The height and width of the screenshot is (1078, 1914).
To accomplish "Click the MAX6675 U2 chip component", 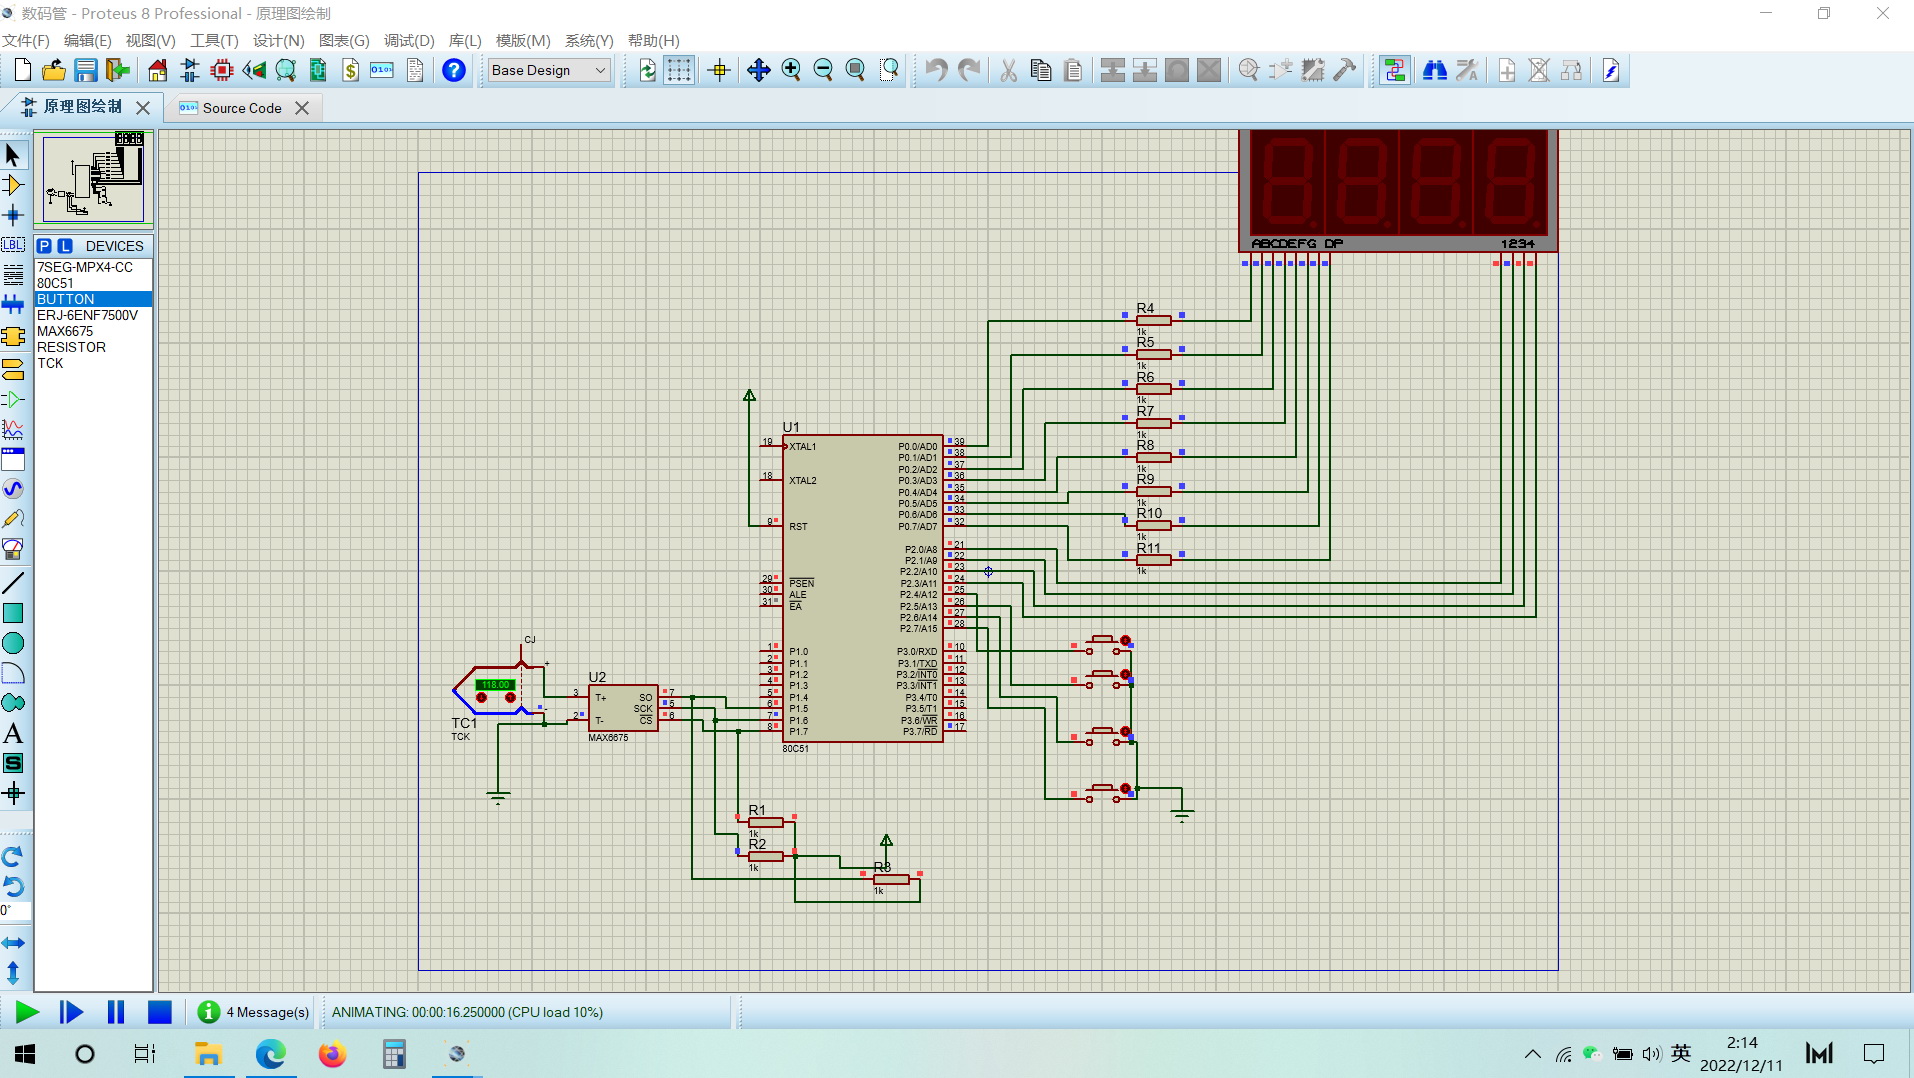I will tap(623, 708).
